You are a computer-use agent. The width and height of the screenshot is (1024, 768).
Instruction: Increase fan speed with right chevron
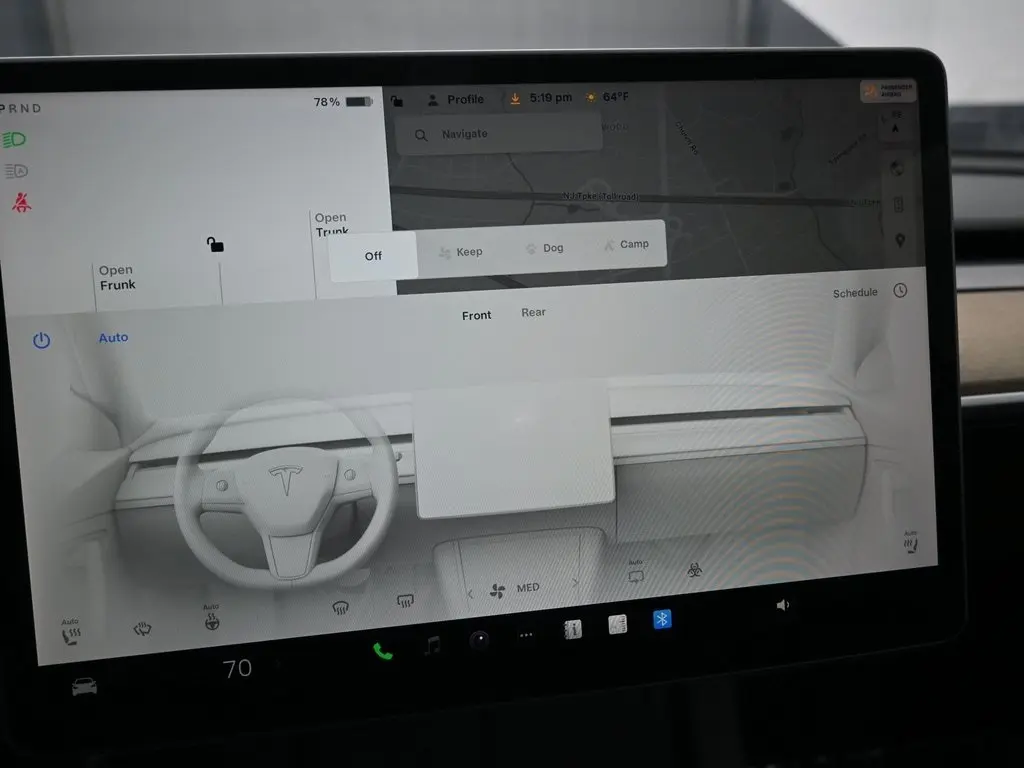pos(575,582)
